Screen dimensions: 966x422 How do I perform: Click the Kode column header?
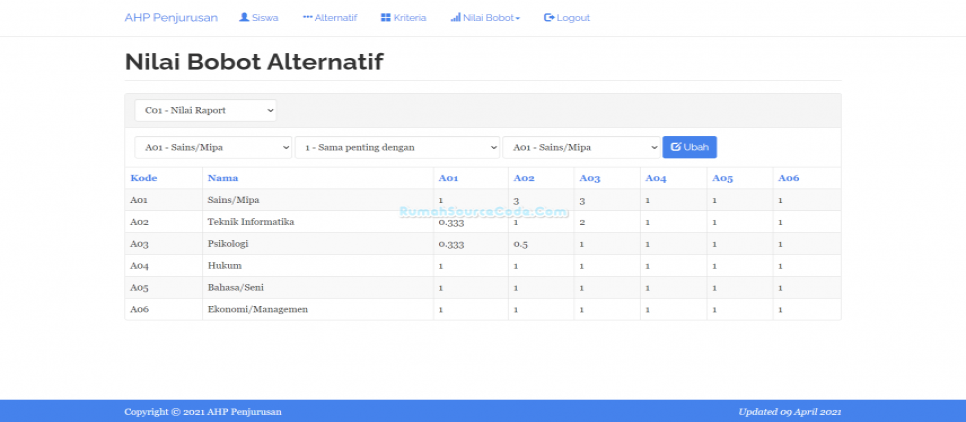pyautogui.click(x=144, y=178)
